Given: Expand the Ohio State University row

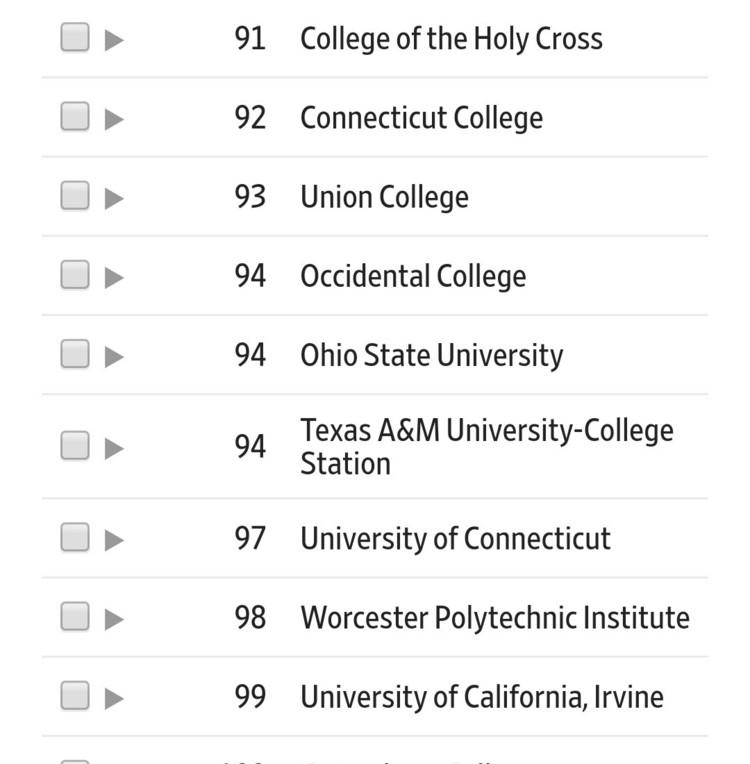Looking at the screenshot, I should [x=114, y=356].
